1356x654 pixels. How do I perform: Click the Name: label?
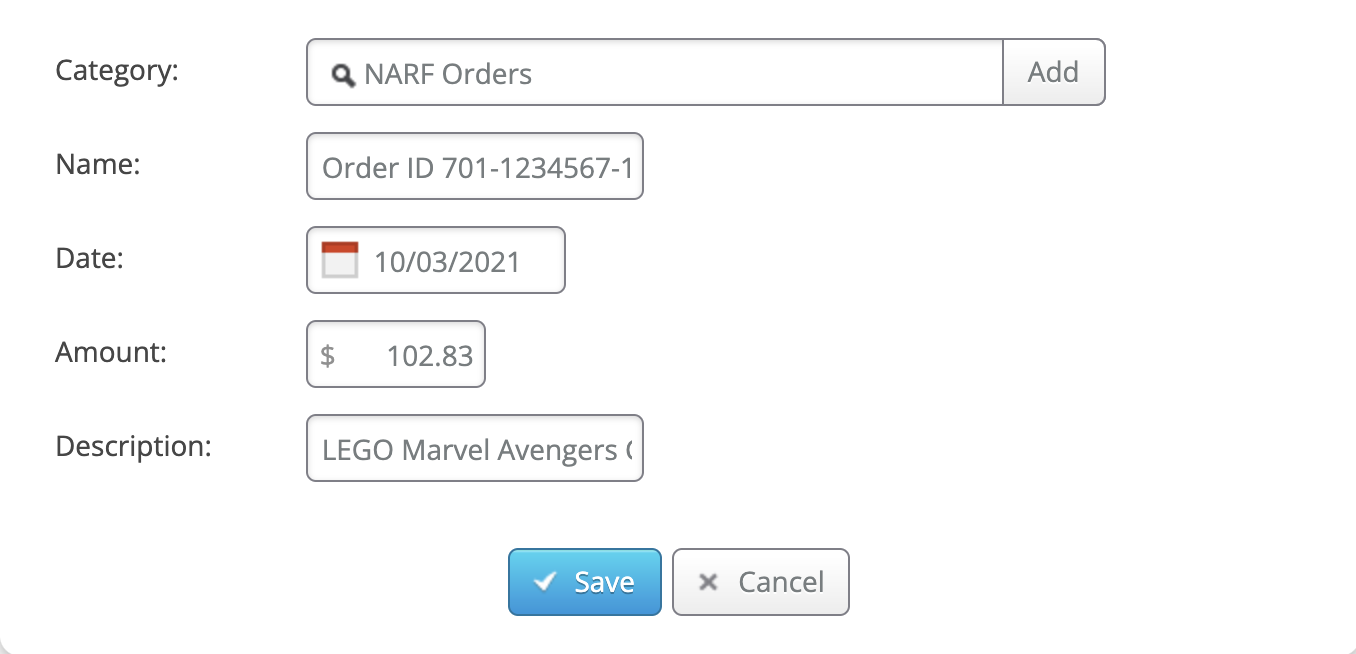click(98, 165)
